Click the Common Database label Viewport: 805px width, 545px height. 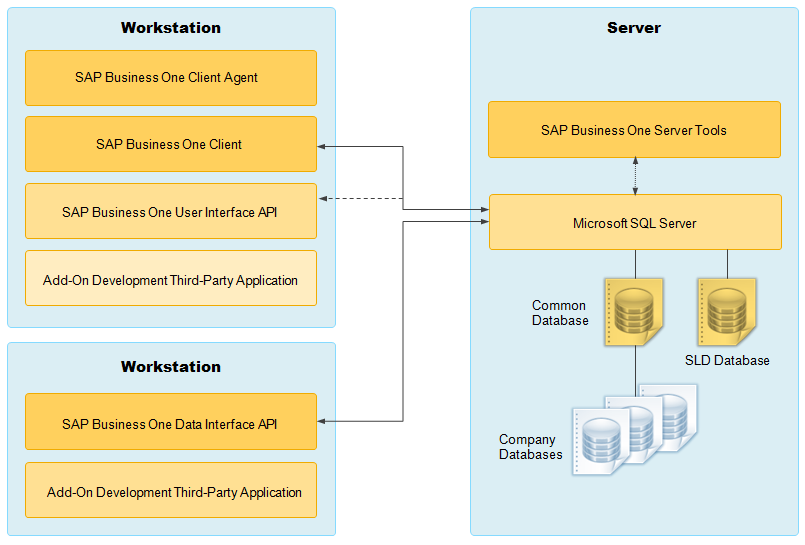(x=560, y=313)
